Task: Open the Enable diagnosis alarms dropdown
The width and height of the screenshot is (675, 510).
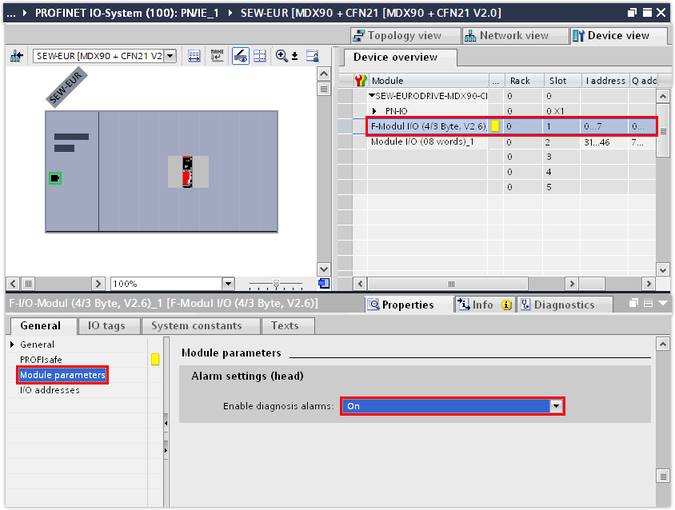Action: coord(556,406)
